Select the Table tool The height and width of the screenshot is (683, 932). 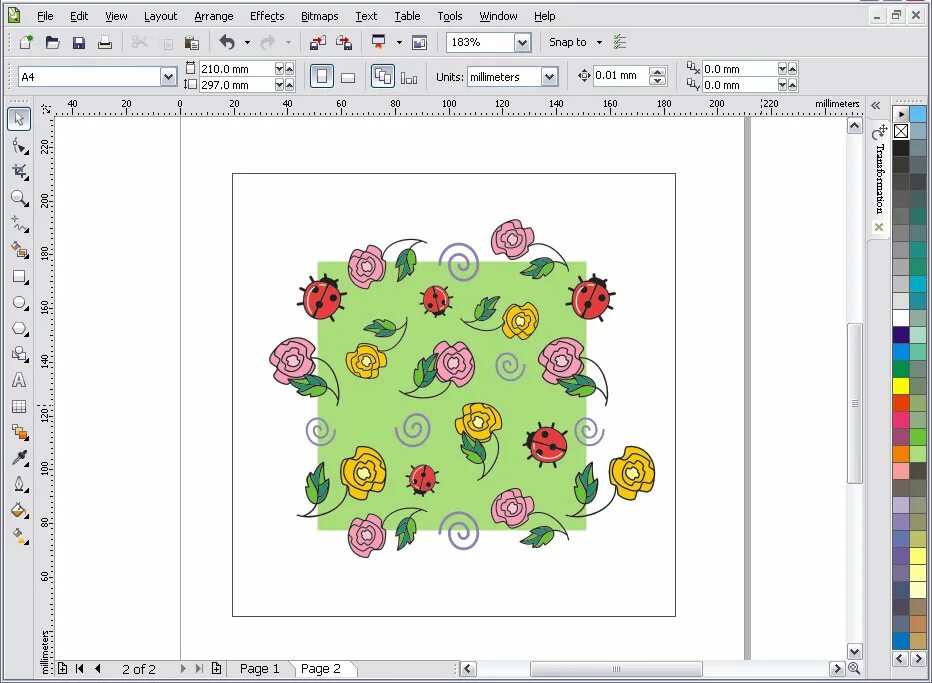click(19, 407)
